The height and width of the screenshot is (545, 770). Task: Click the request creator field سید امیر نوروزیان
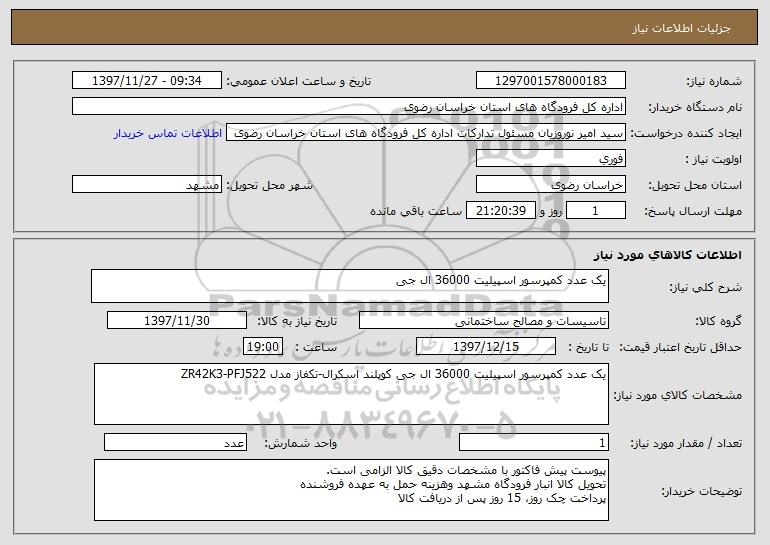[426, 133]
